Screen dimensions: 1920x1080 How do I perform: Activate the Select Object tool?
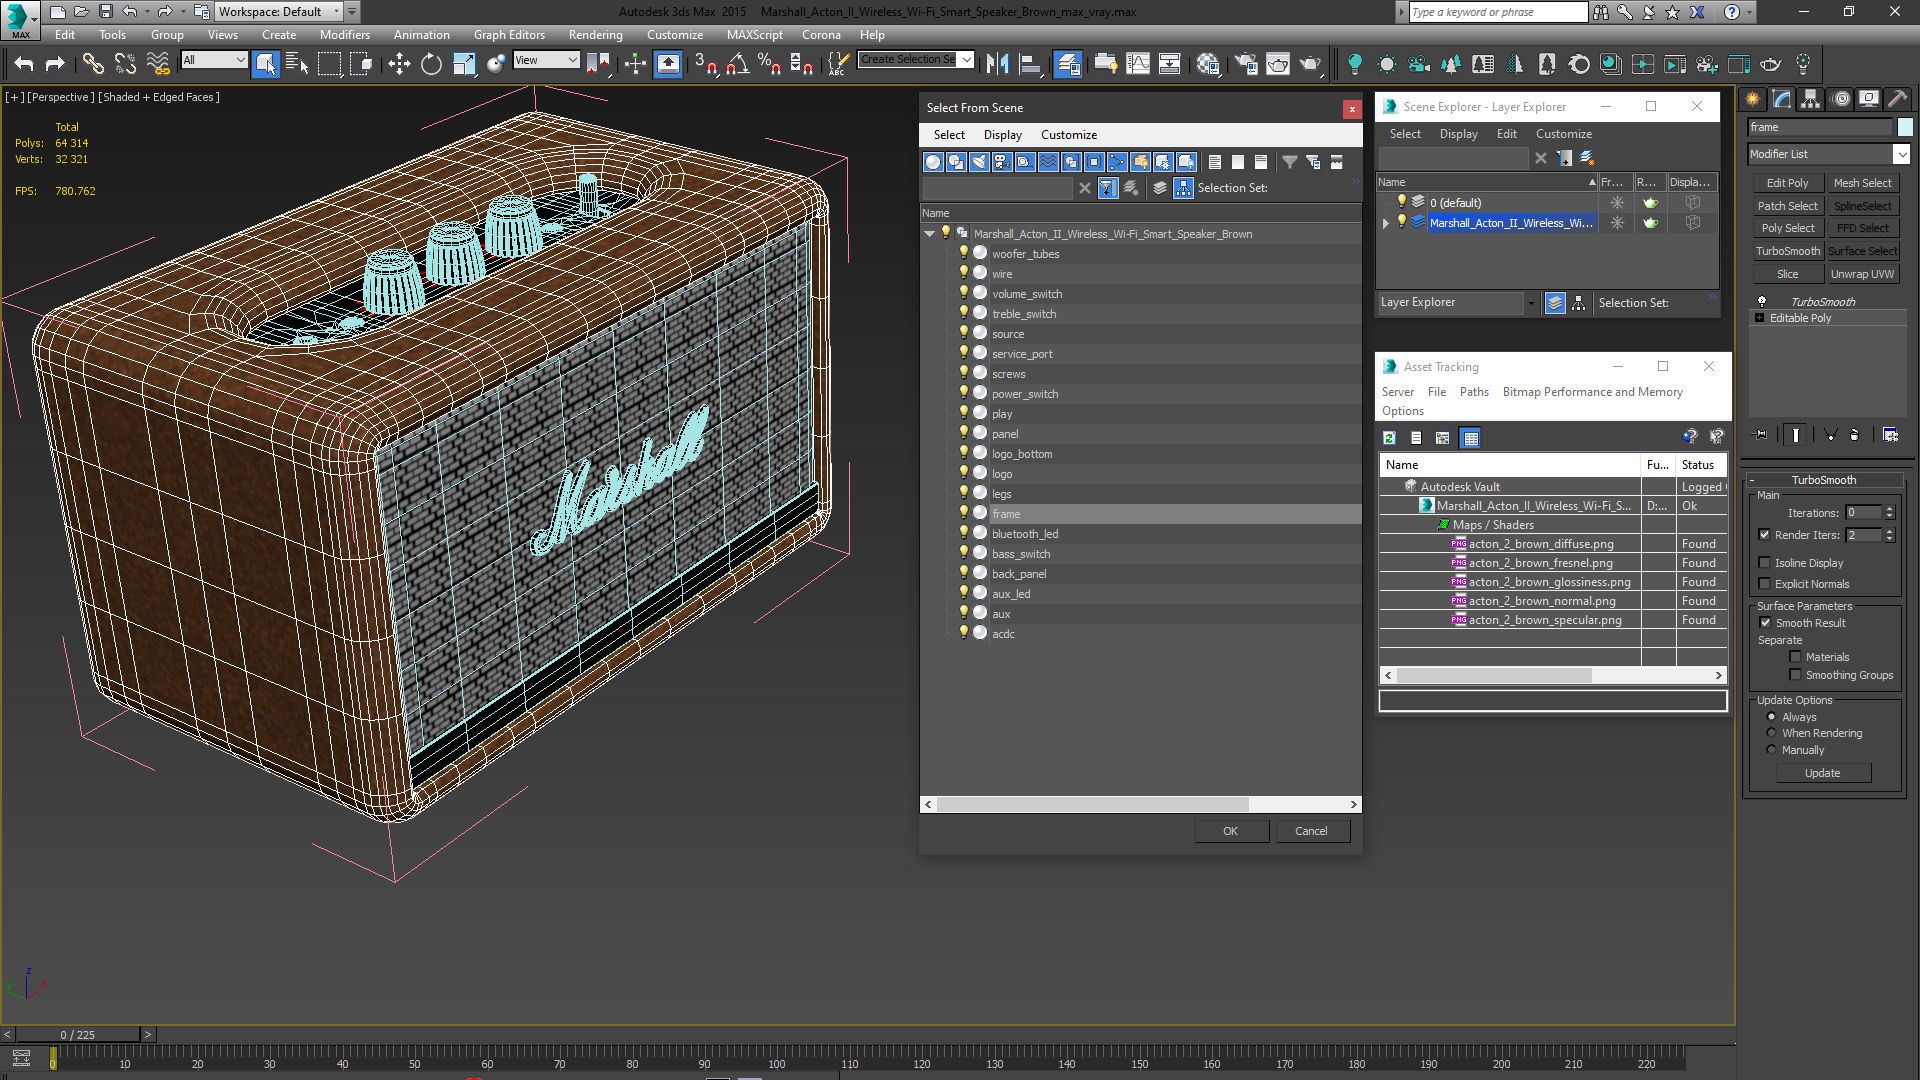(265, 64)
